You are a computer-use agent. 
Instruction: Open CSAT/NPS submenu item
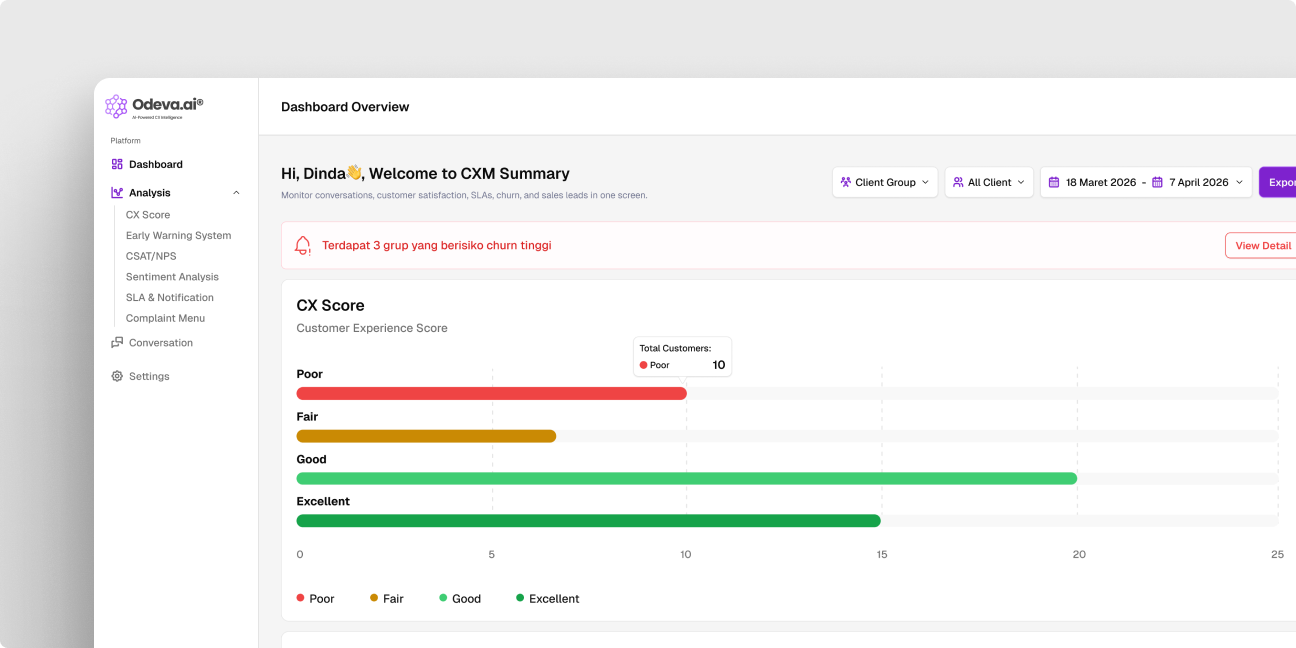151,256
